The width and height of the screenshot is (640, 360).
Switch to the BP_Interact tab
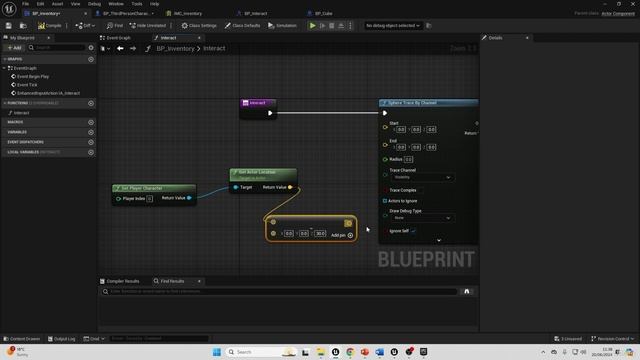[256, 13]
